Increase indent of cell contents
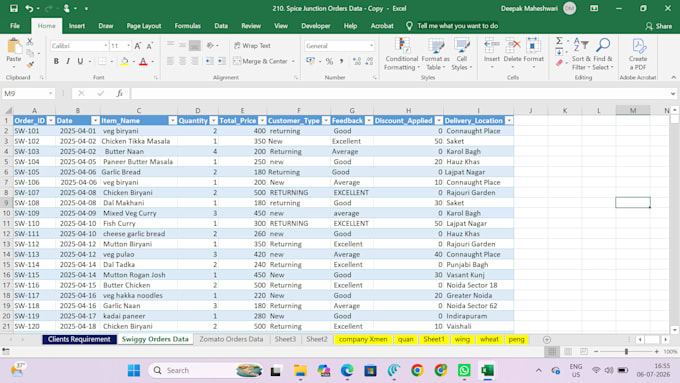This screenshot has width=680, height=383. pos(222,61)
